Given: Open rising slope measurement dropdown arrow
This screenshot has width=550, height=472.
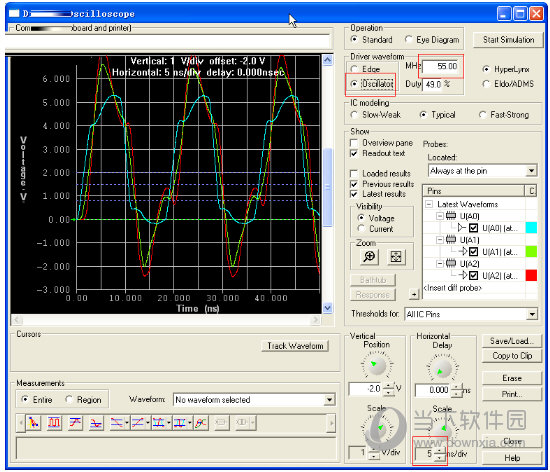Looking at the screenshot, I should point(148,423).
